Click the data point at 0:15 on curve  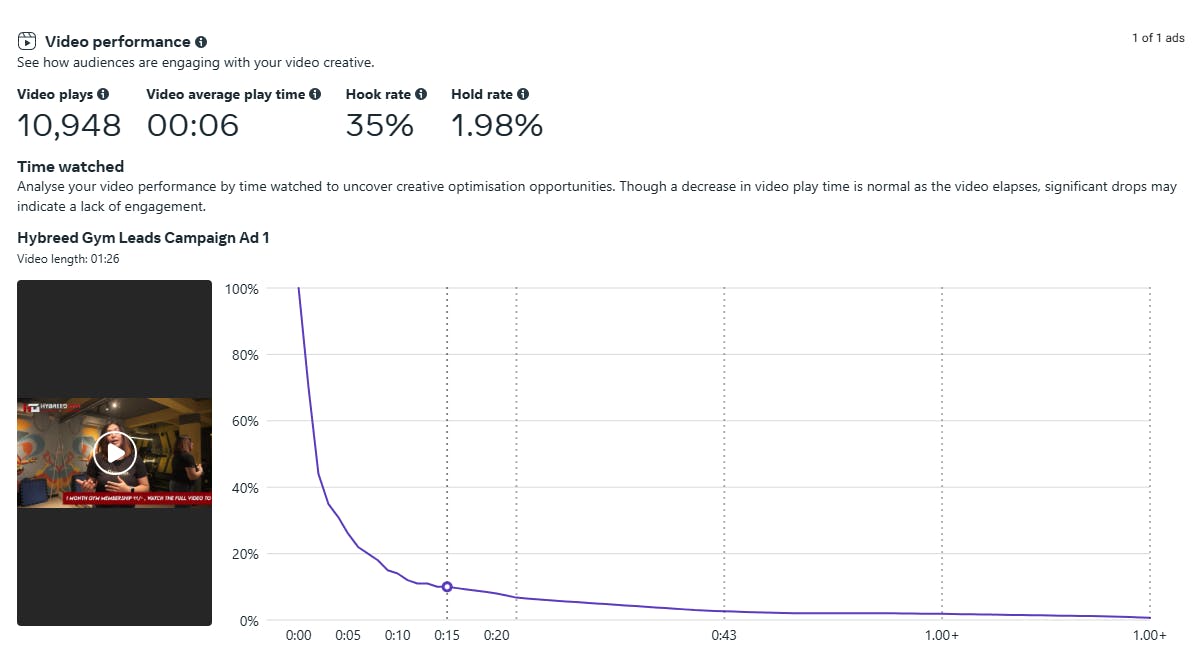tap(447, 587)
